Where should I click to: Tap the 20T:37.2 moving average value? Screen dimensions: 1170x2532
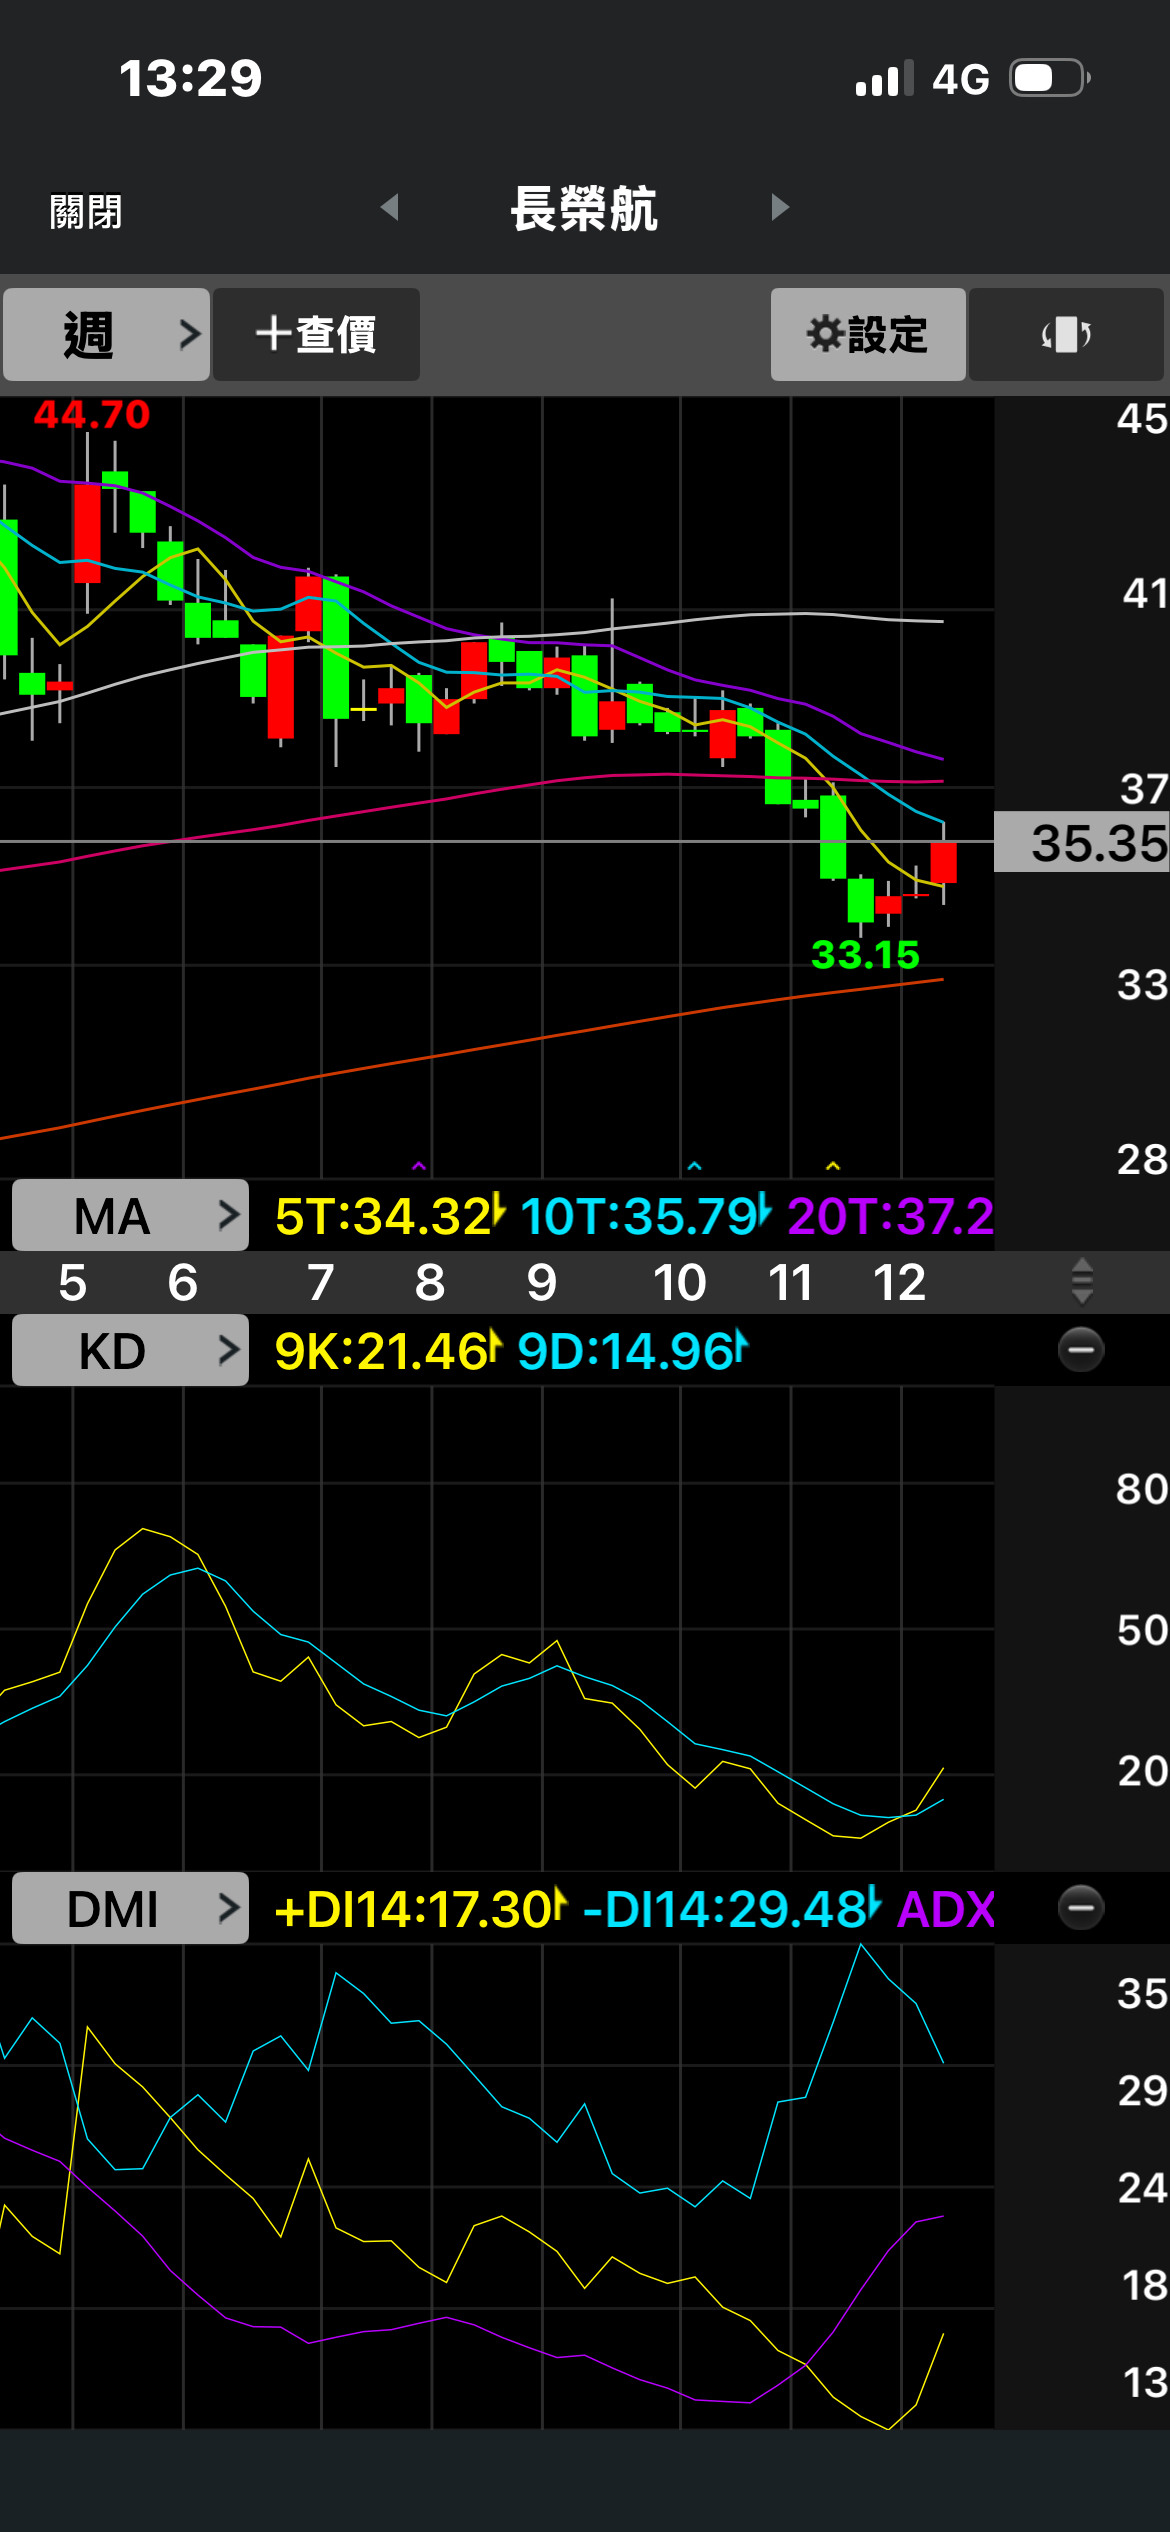click(890, 1216)
